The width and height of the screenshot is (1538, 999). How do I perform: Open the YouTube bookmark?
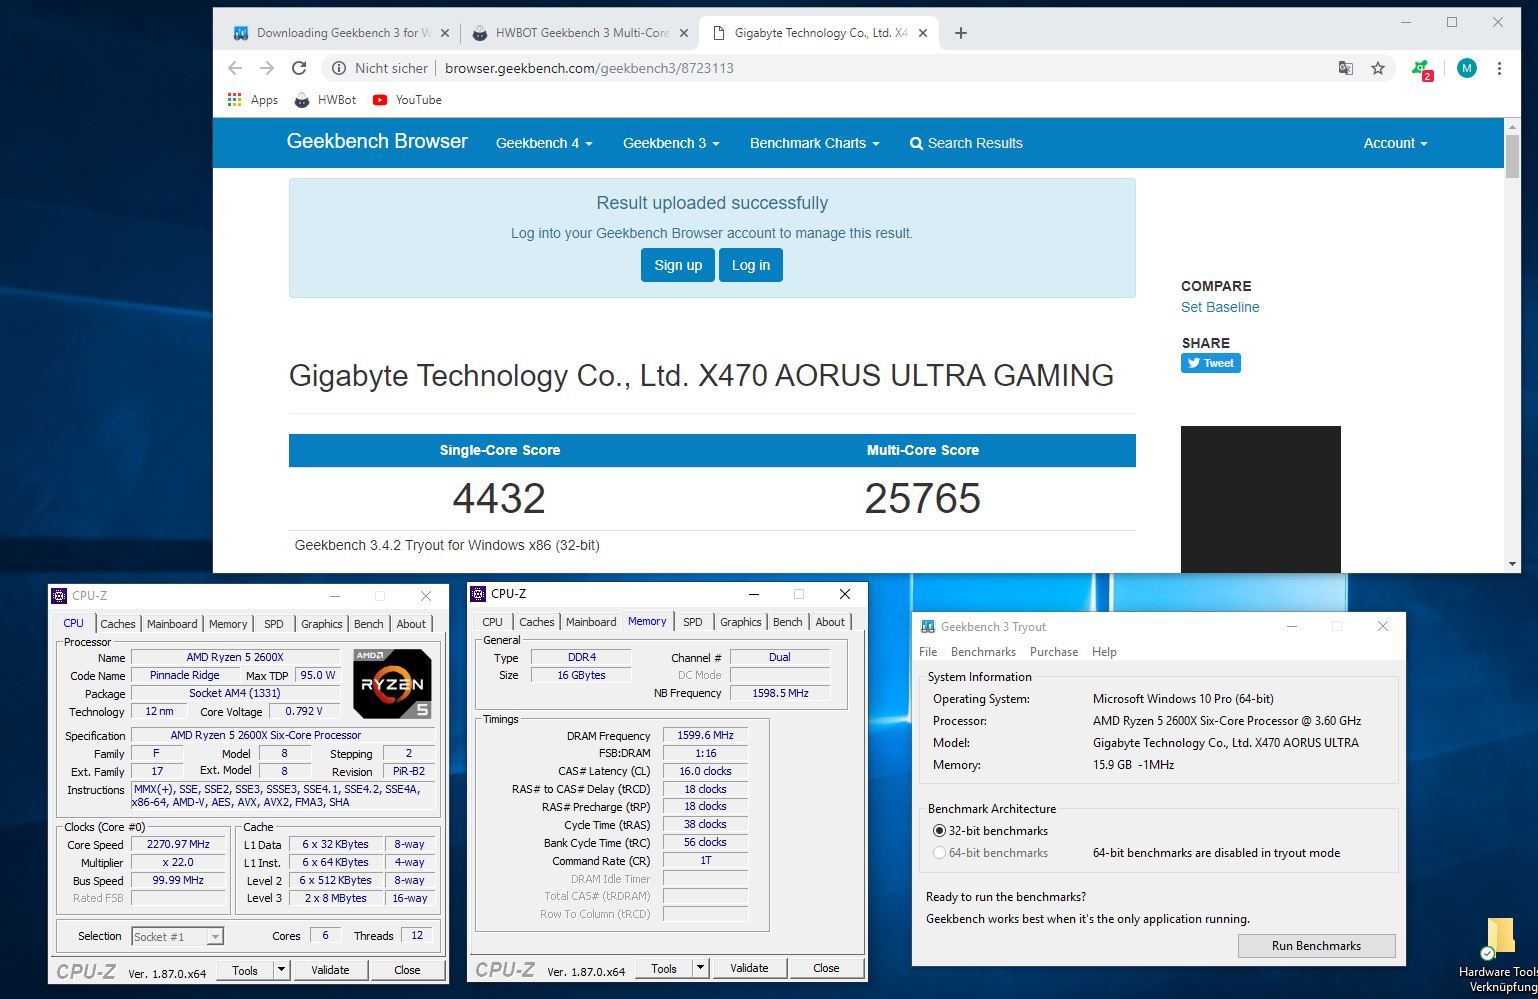(407, 100)
